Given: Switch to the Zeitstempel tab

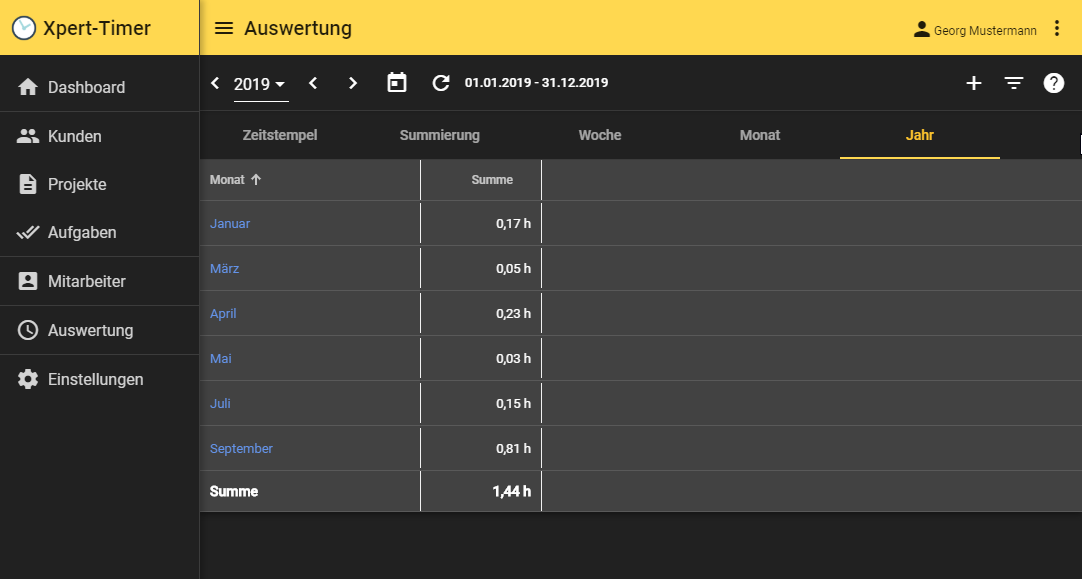Looking at the screenshot, I should pyautogui.click(x=280, y=135).
